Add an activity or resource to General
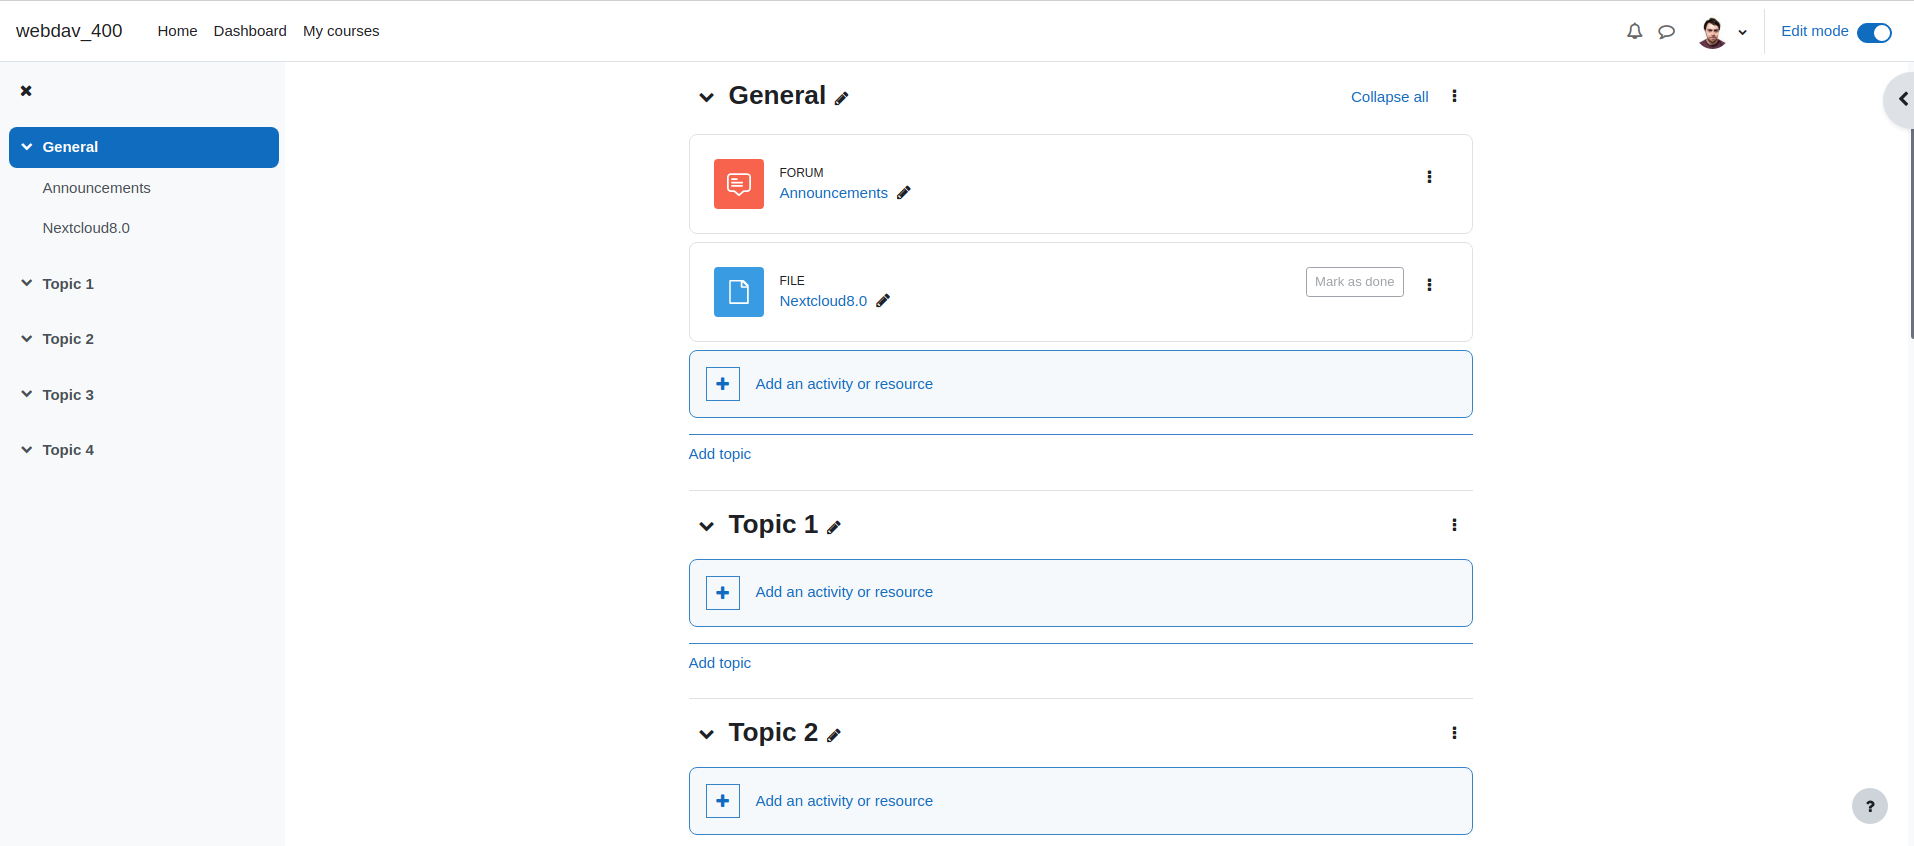 coord(1080,384)
